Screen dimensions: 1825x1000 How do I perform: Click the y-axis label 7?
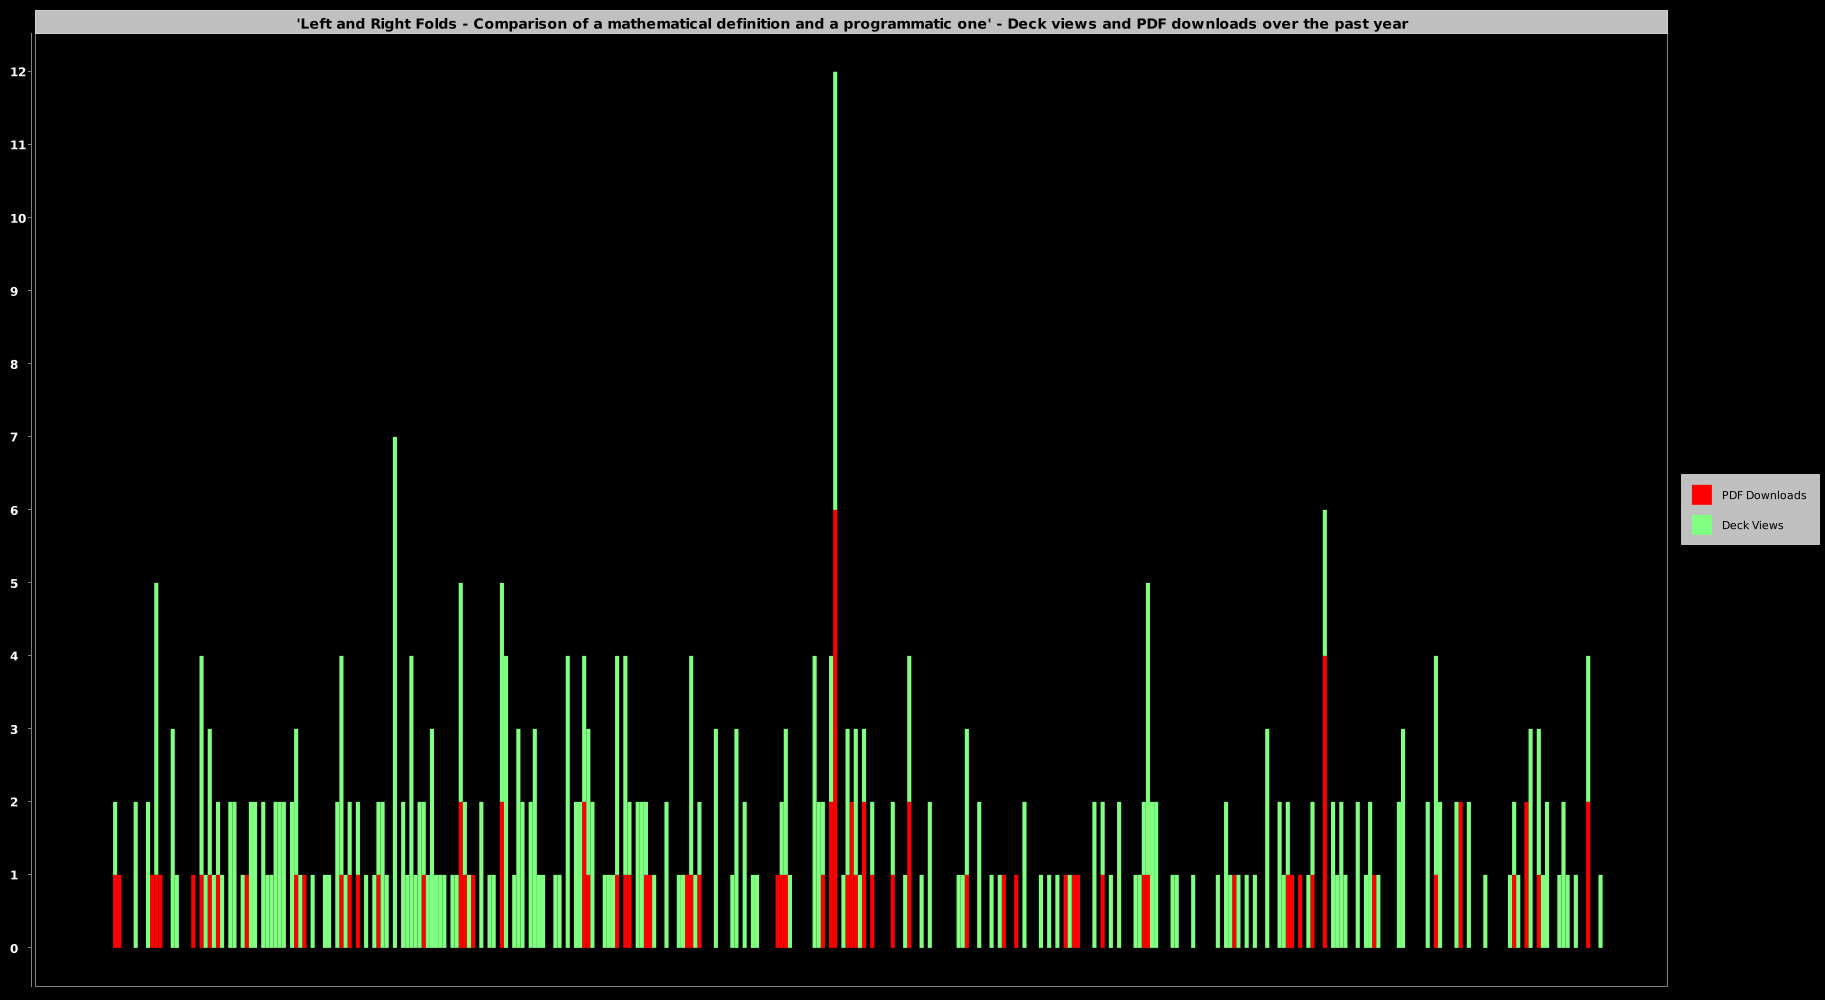[x=14, y=437]
